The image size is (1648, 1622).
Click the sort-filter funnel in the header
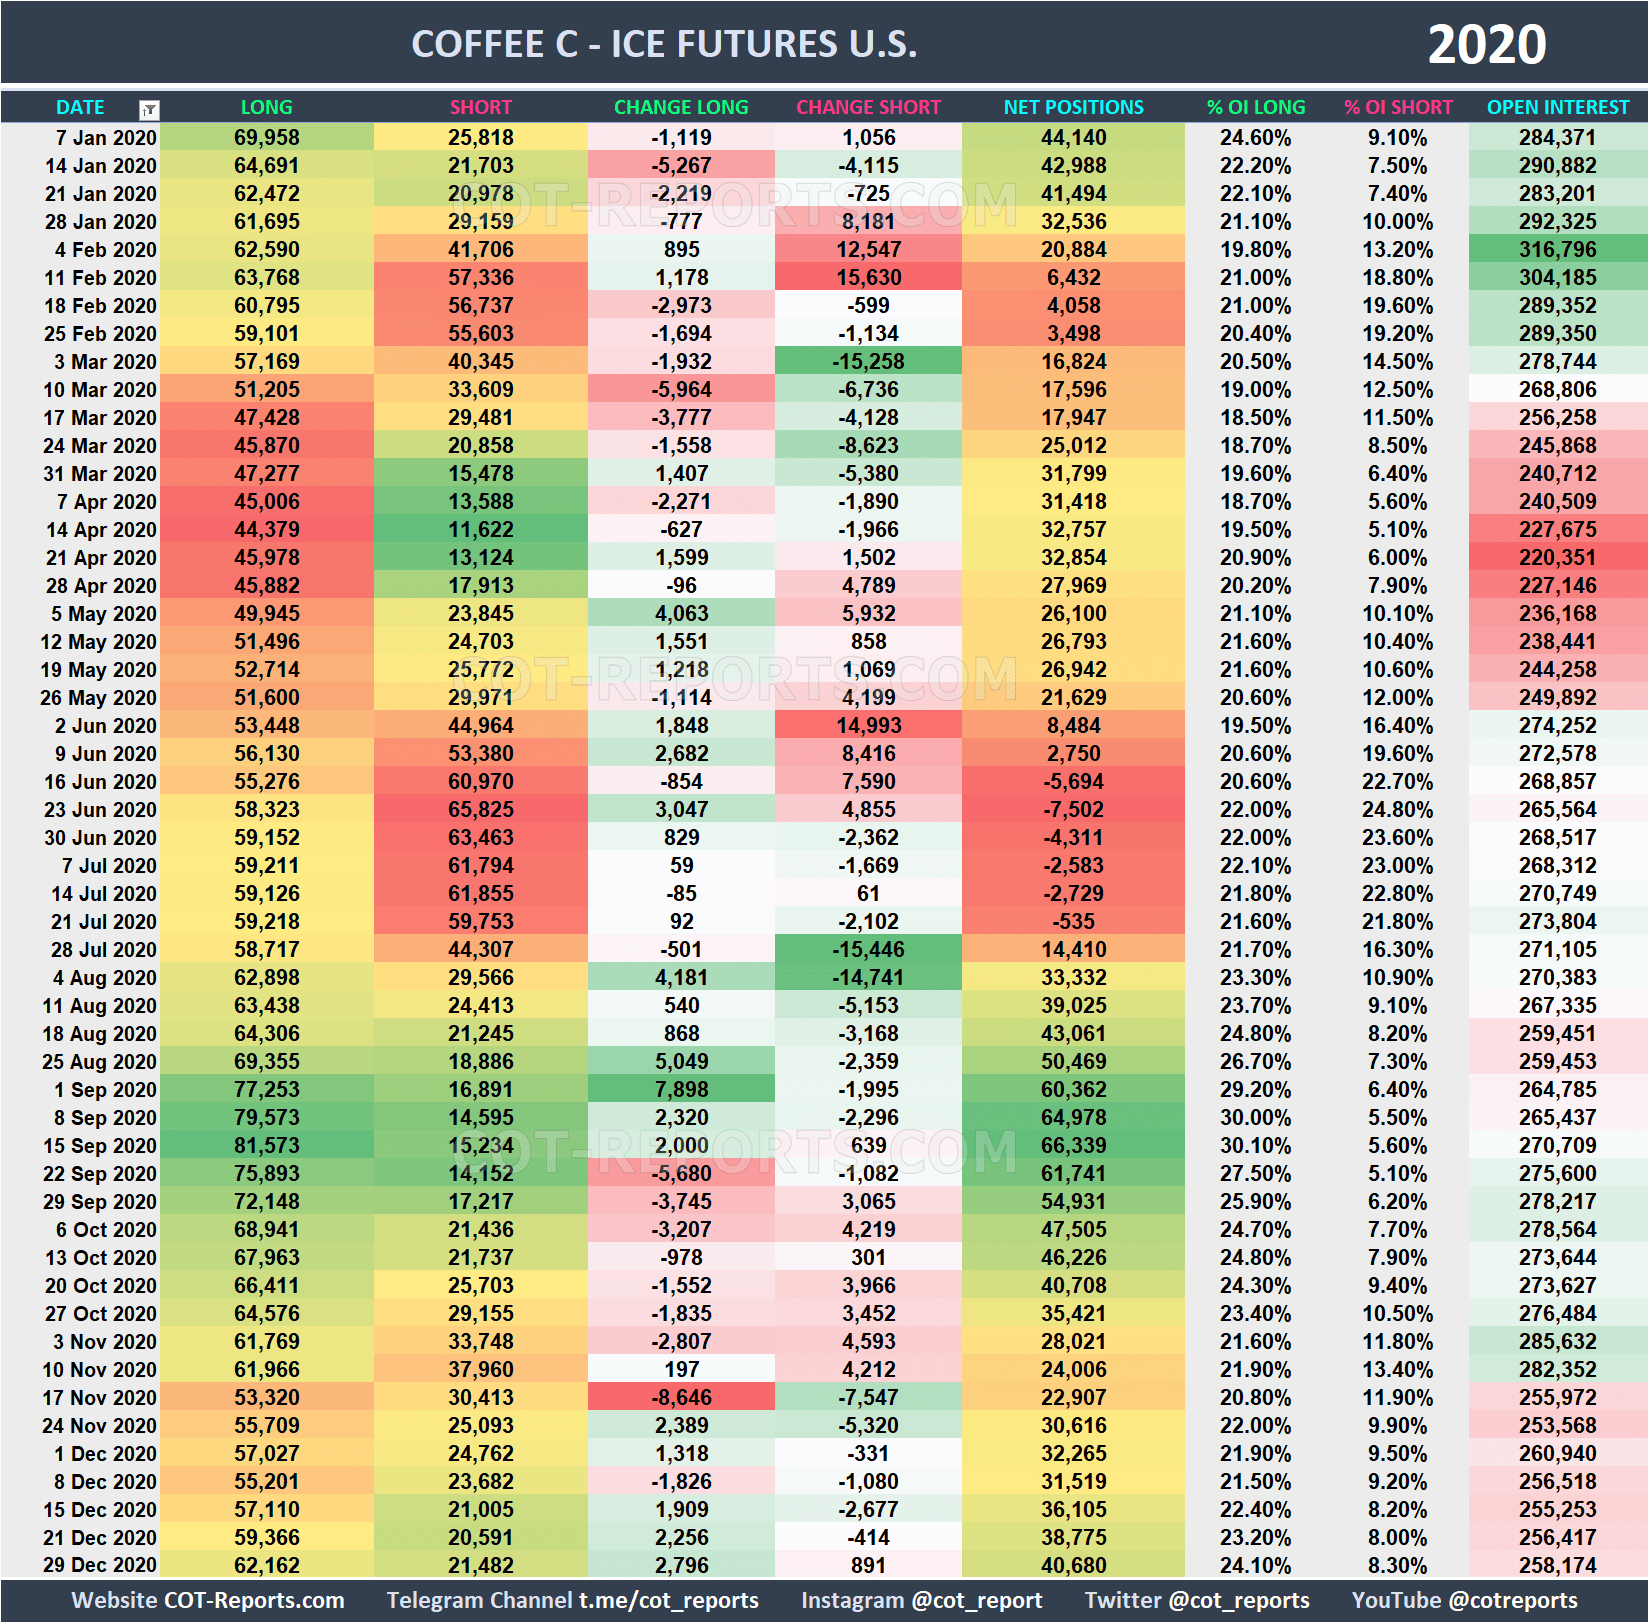(148, 107)
